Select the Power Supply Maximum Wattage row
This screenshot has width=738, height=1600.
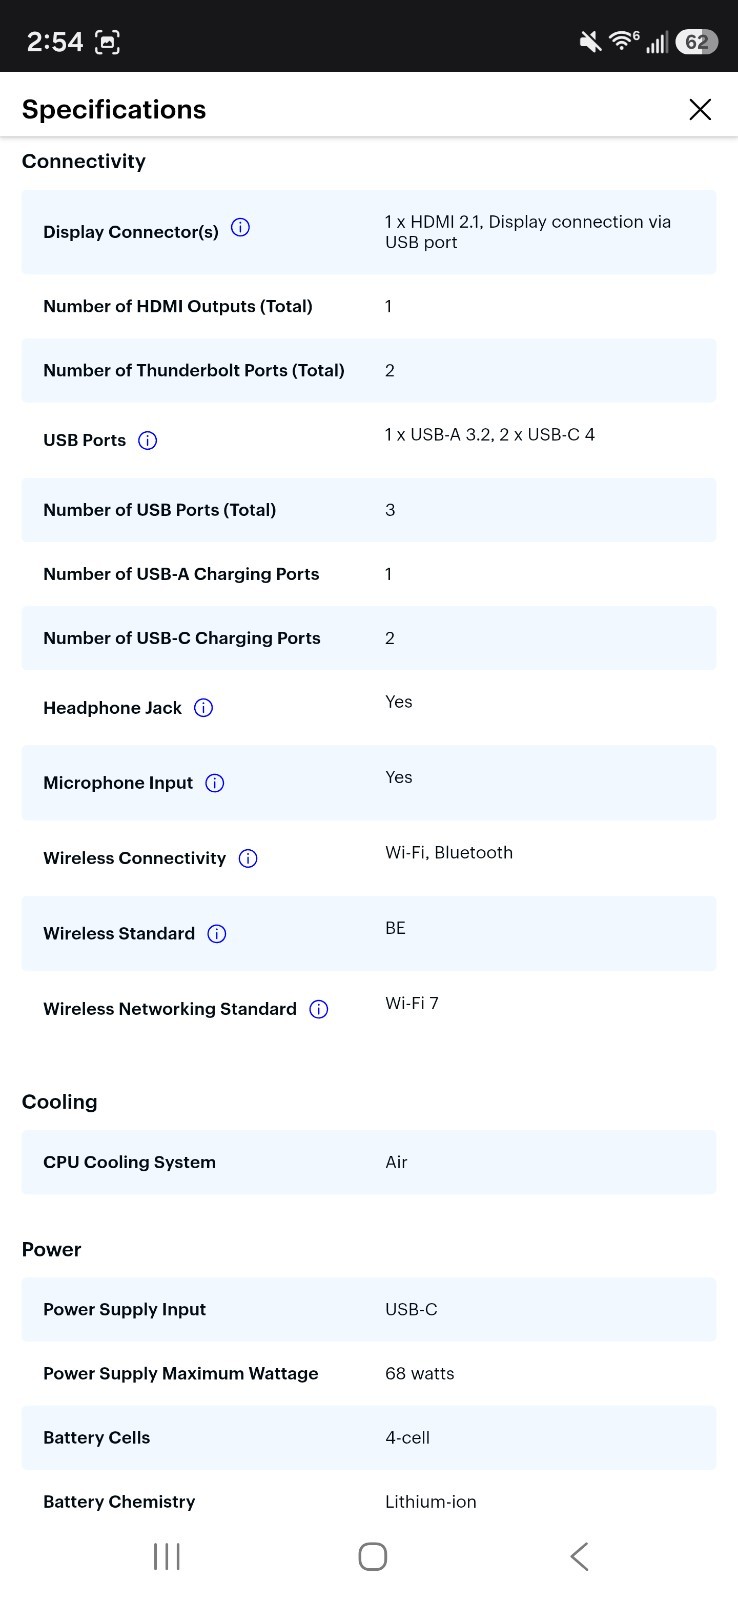click(369, 1374)
